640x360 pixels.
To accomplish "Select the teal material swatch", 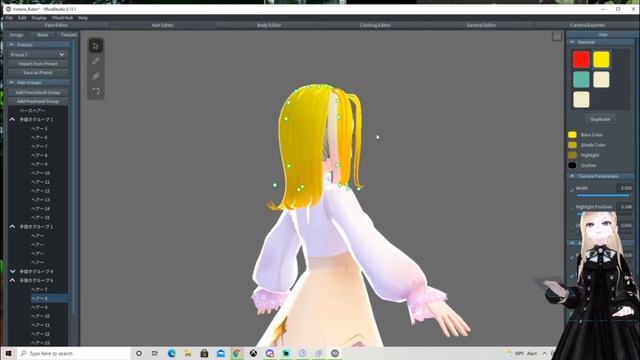I will coord(581,80).
